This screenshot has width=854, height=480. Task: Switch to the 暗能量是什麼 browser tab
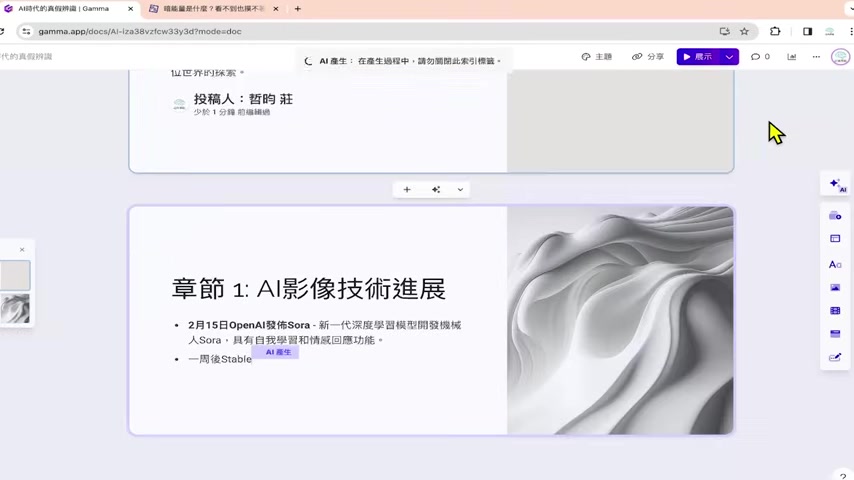[214, 9]
